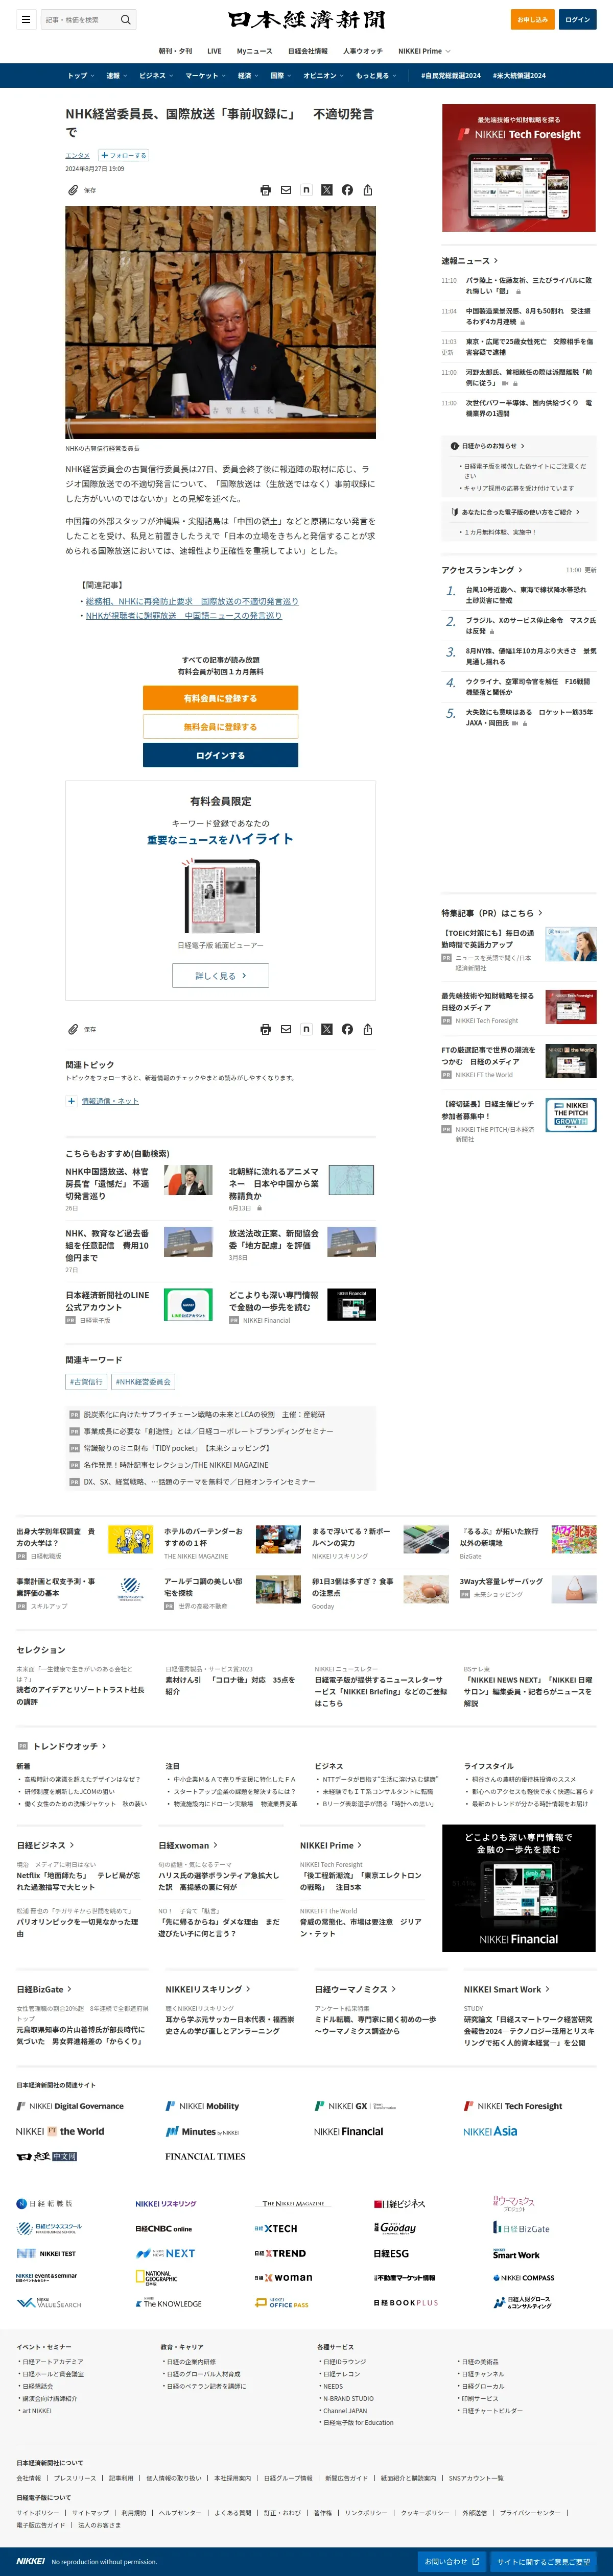The image size is (613, 2576).
Task: Open 日経会社情報 menu item
Action: 308,51
